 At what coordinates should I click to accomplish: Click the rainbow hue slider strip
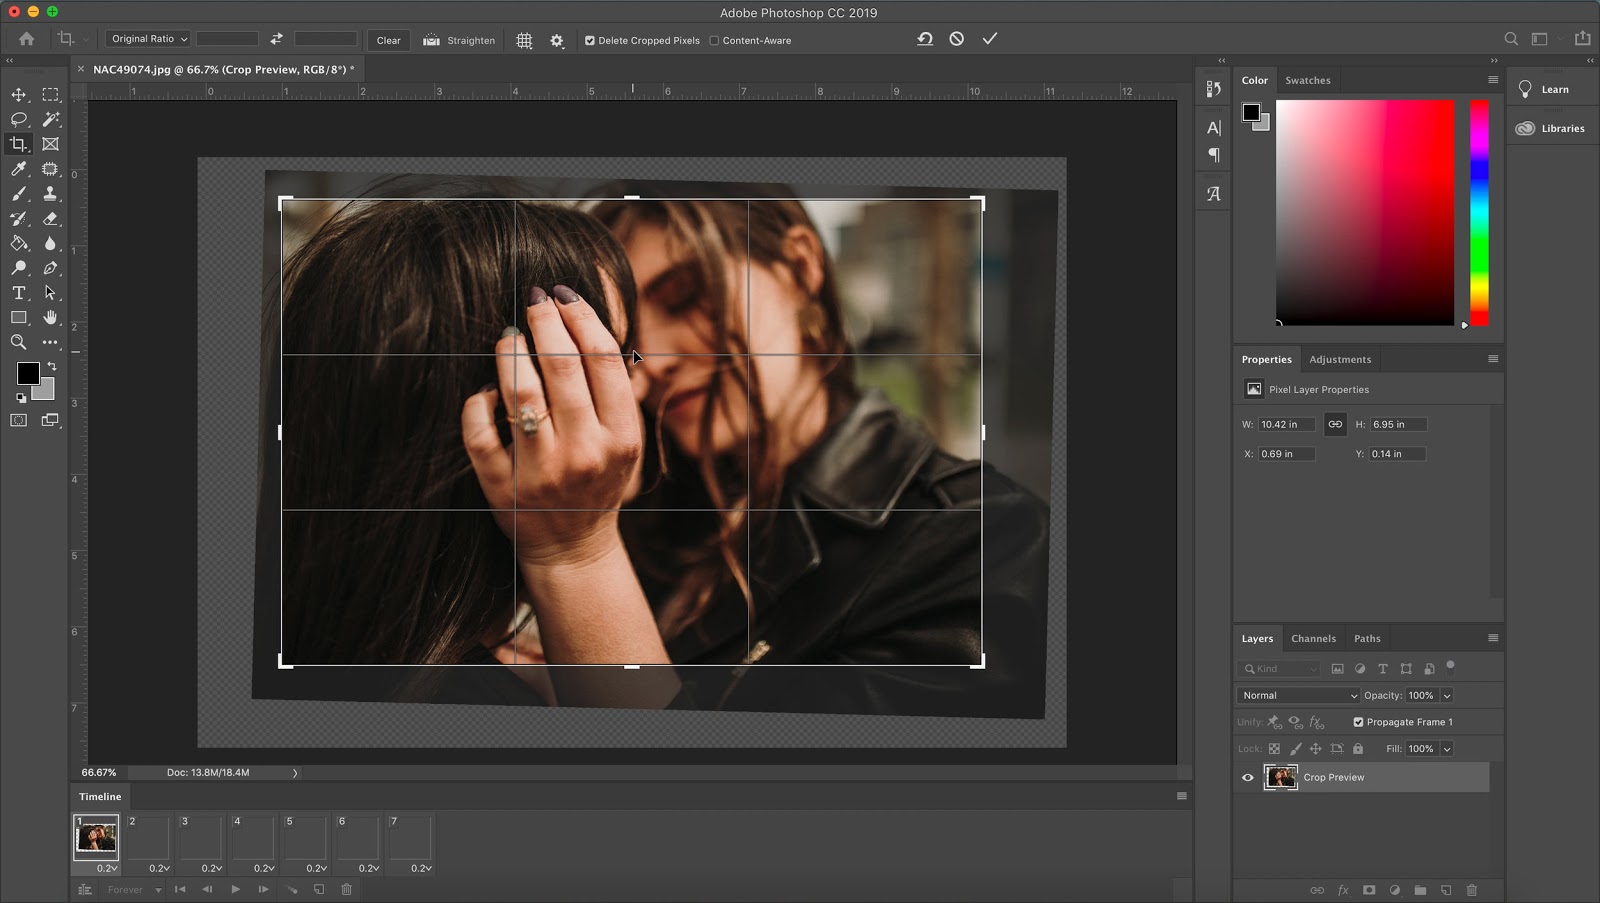coord(1479,212)
